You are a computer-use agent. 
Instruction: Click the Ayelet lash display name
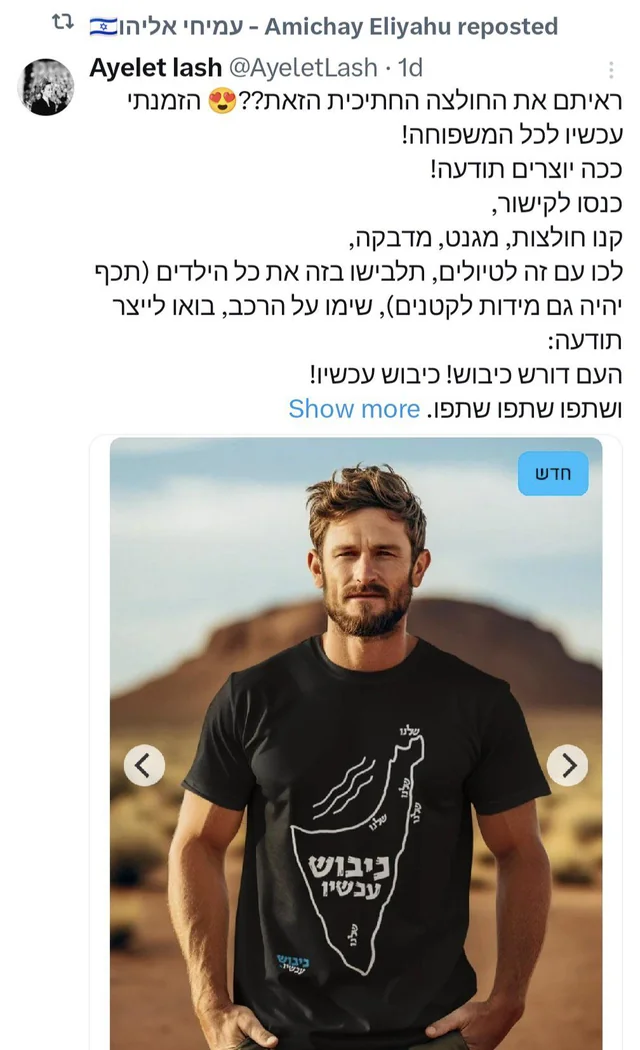click(x=155, y=68)
